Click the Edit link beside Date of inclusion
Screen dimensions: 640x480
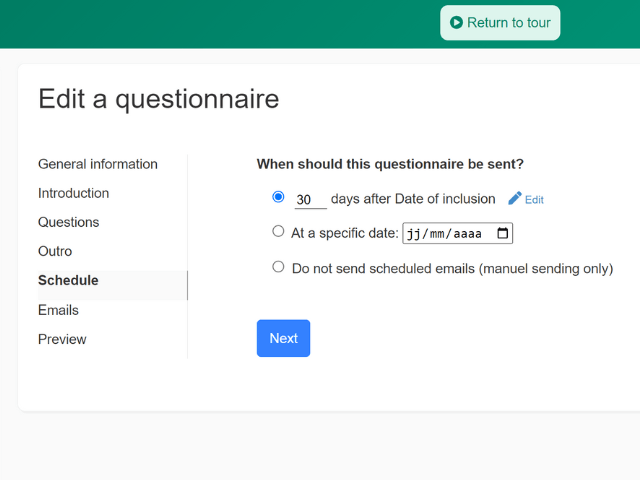point(534,200)
